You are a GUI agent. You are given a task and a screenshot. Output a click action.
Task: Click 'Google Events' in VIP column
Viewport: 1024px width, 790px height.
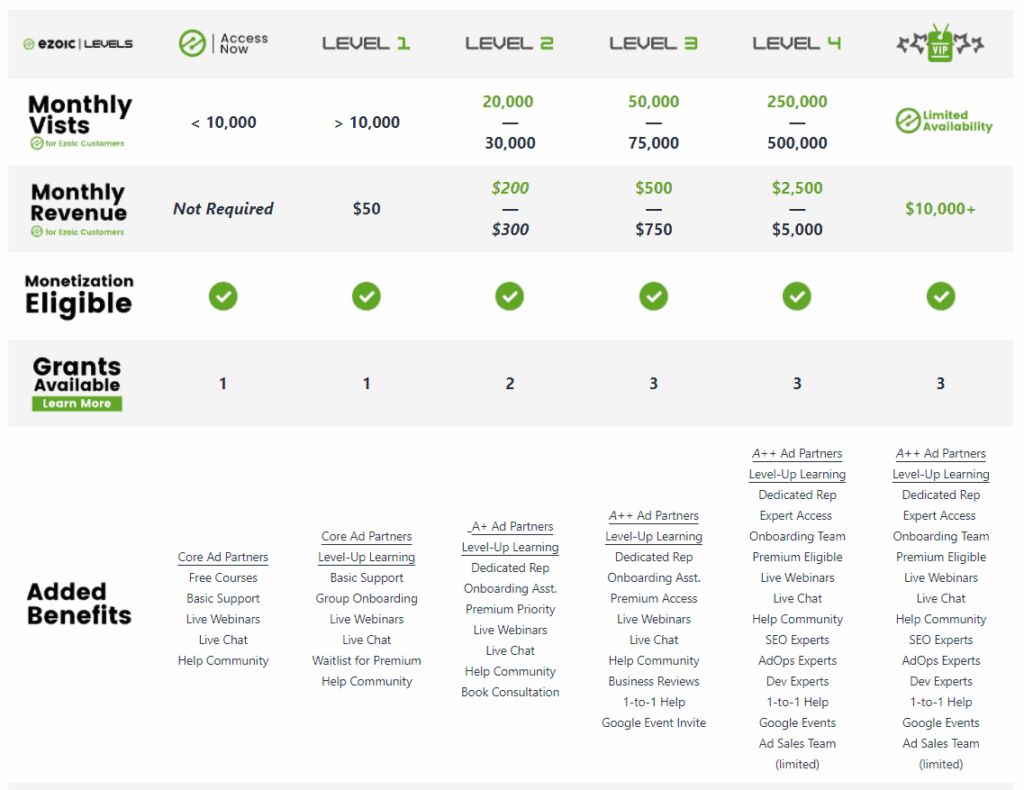click(x=941, y=723)
